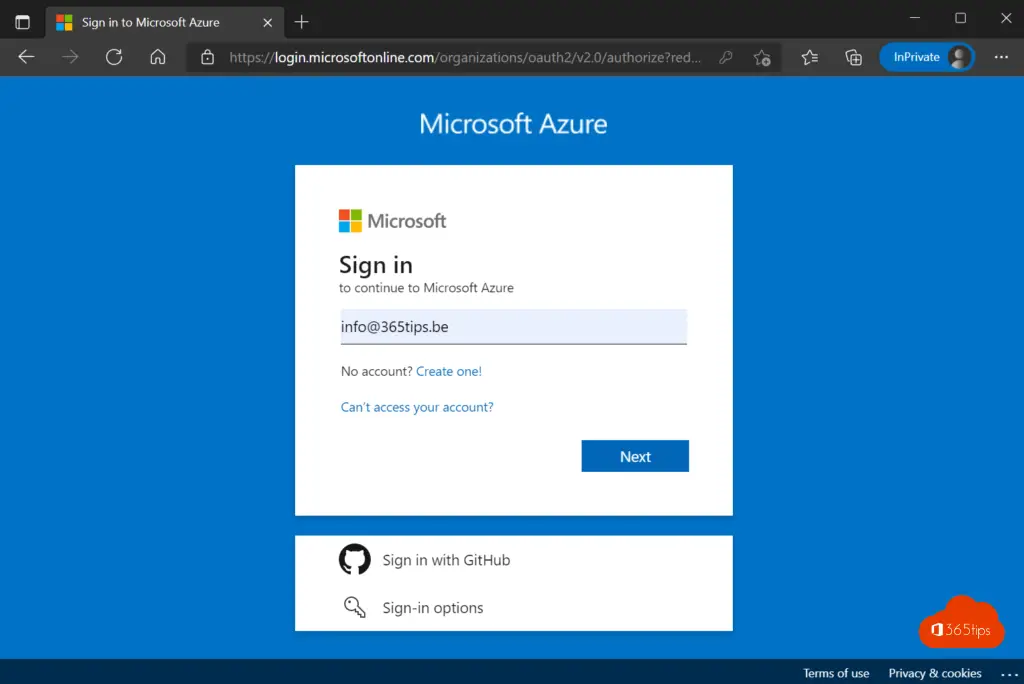Image resolution: width=1024 pixels, height=684 pixels.
Task: Open the Collections icon
Action: (854, 57)
